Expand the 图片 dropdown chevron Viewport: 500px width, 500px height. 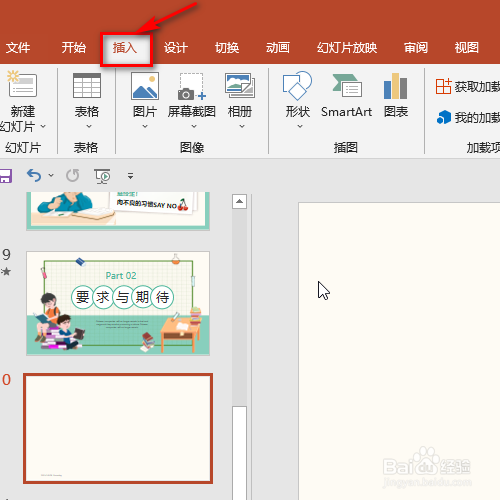145,126
